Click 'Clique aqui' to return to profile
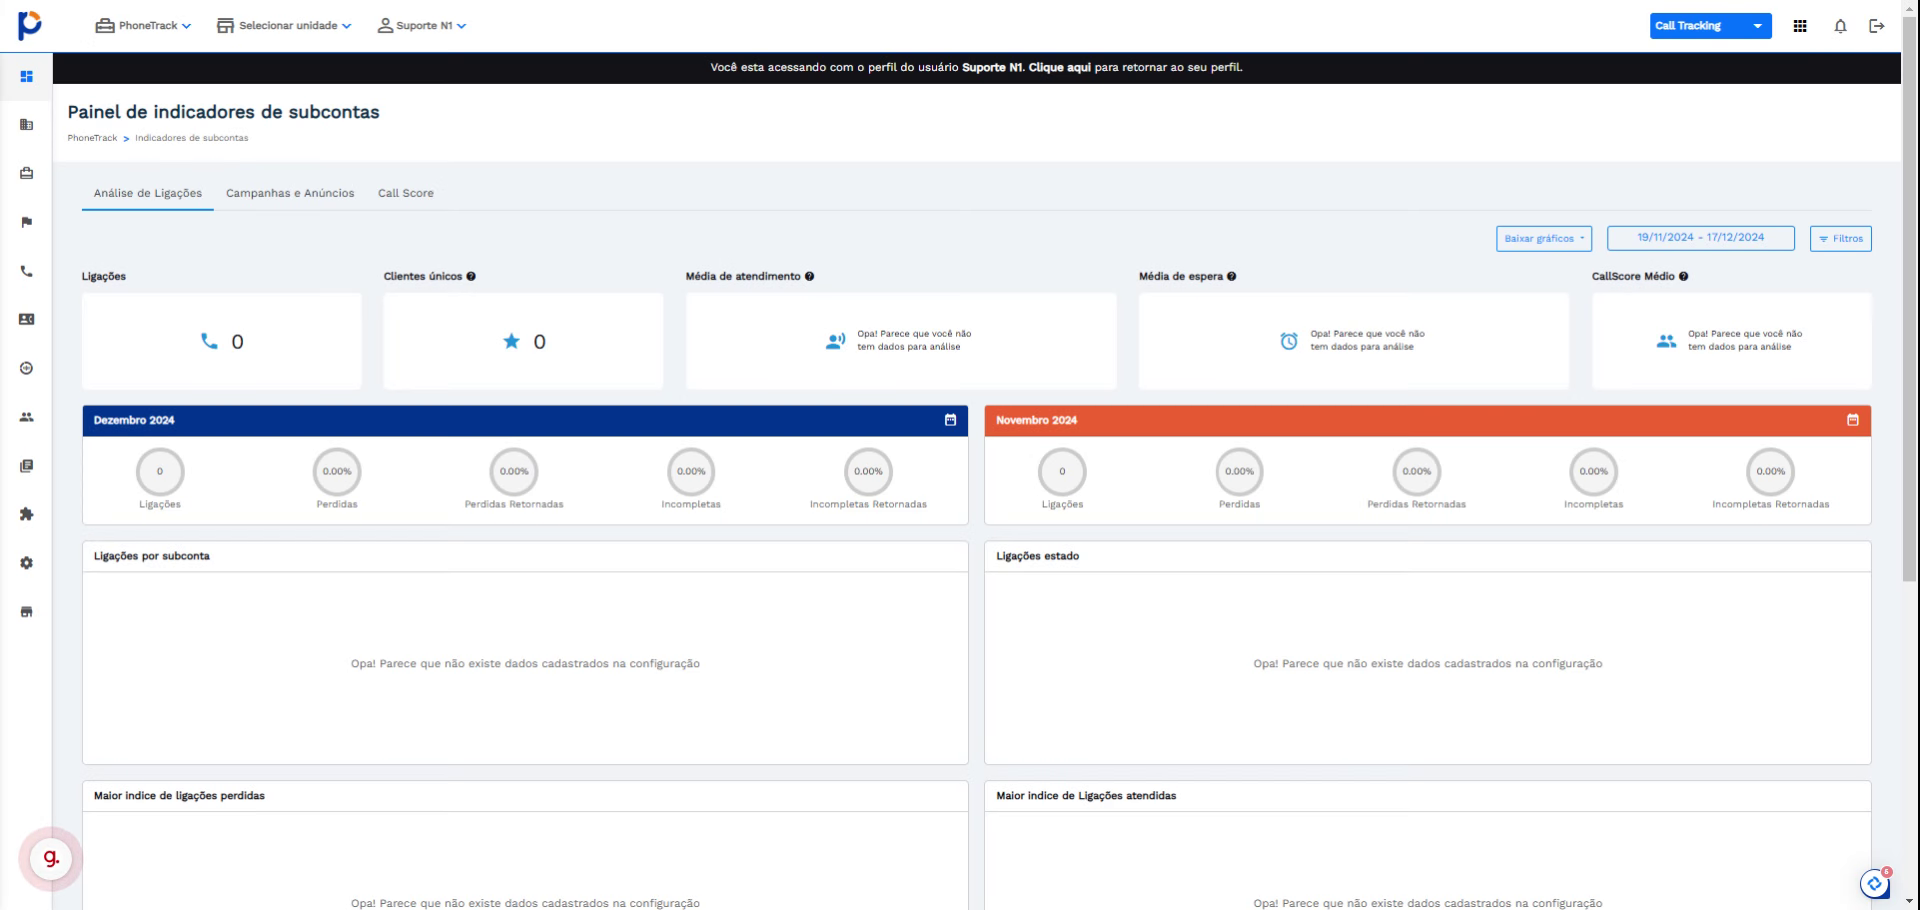The image size is (1920, 910). 1060,67
